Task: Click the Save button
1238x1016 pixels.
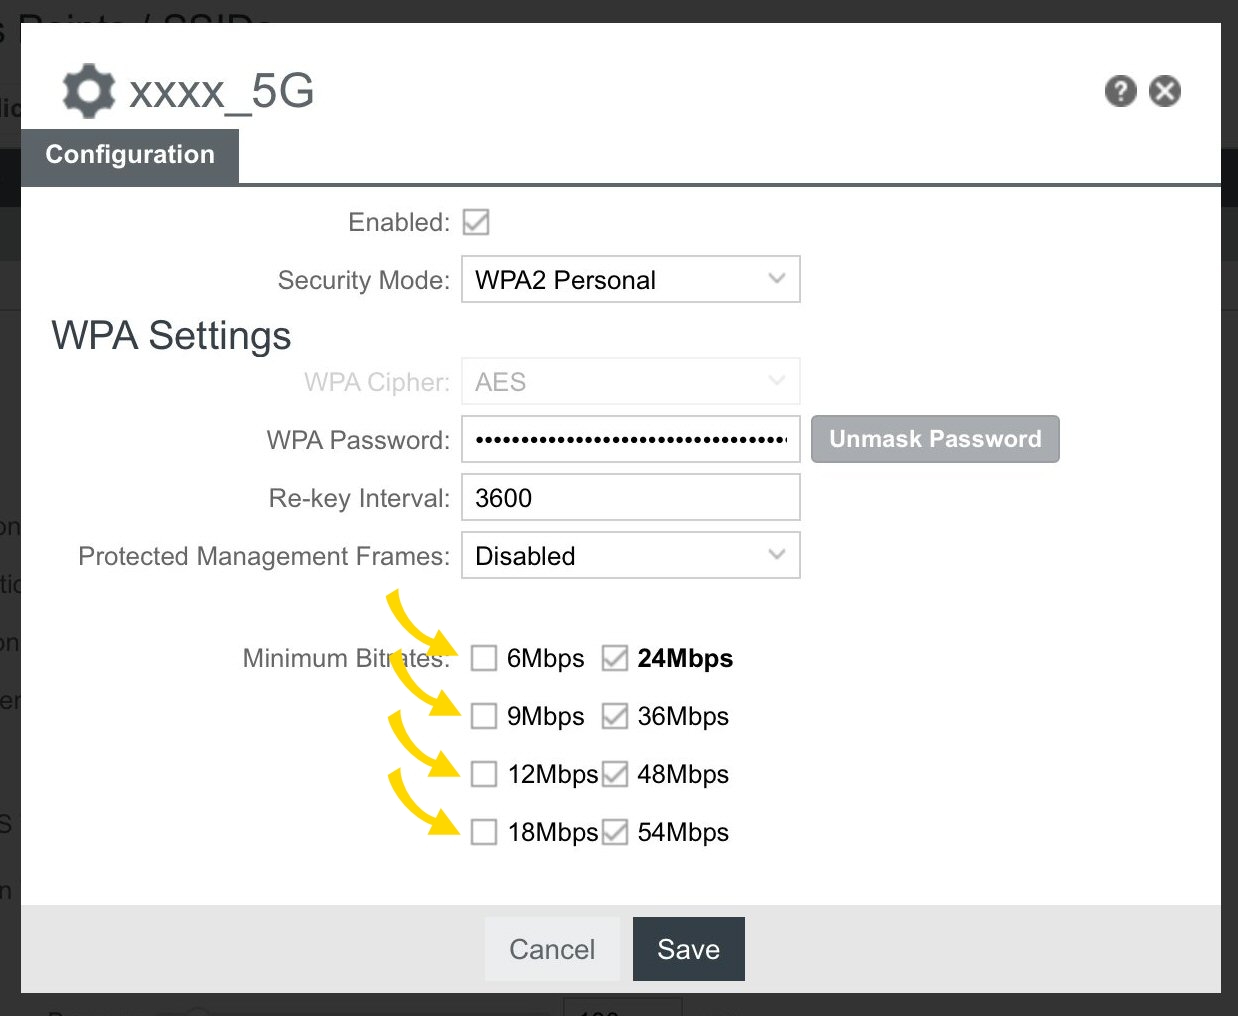Action: tap(688, 949)
